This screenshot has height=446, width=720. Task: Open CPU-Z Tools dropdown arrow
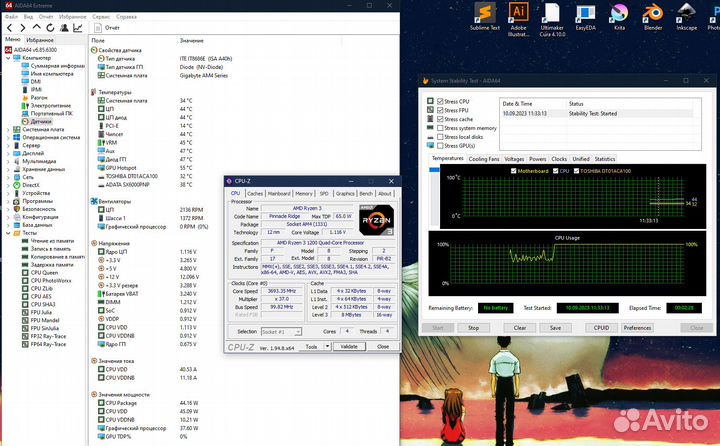coord(327,347)
